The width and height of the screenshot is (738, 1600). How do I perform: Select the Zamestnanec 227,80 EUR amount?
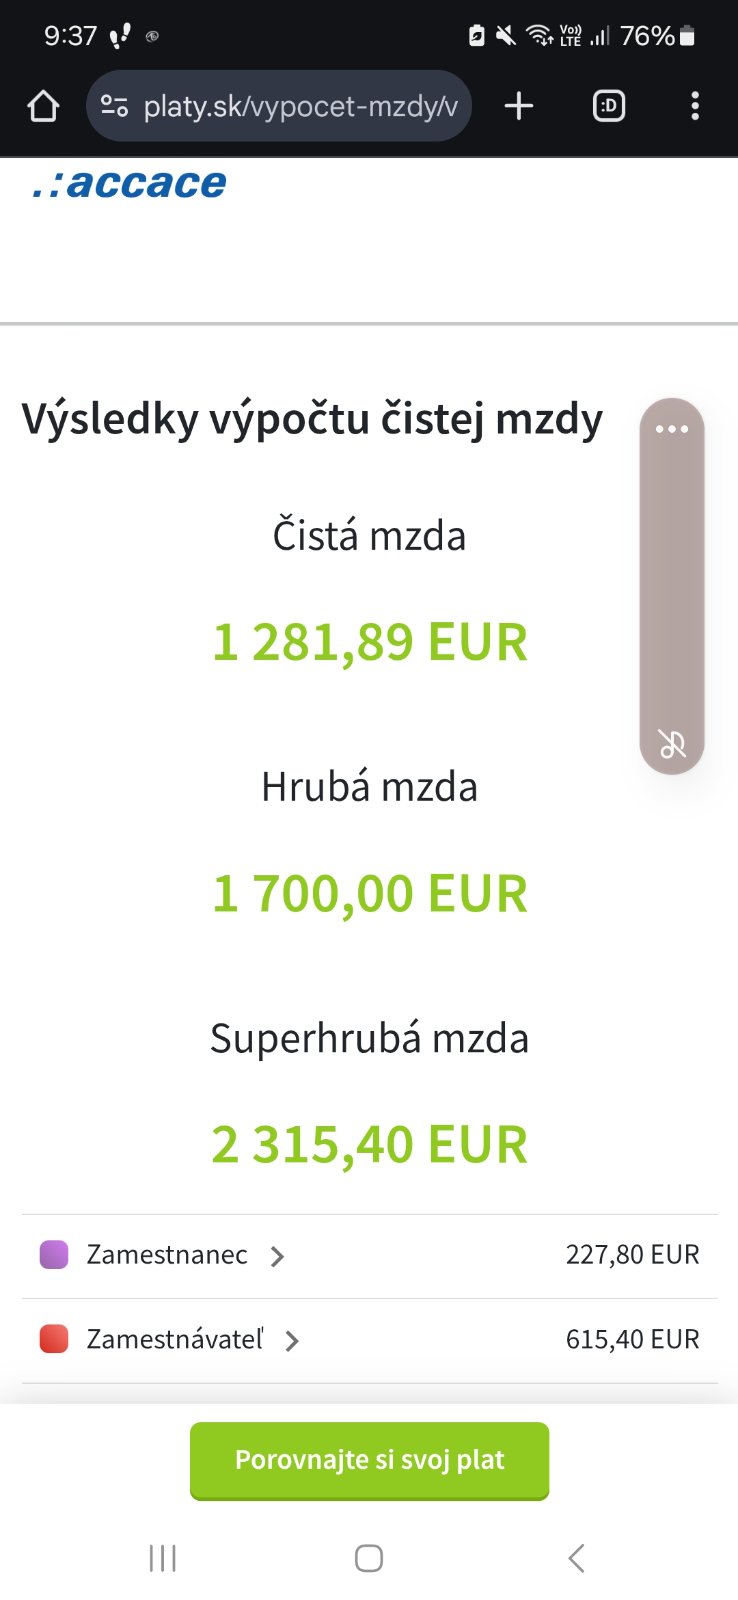632,1254
